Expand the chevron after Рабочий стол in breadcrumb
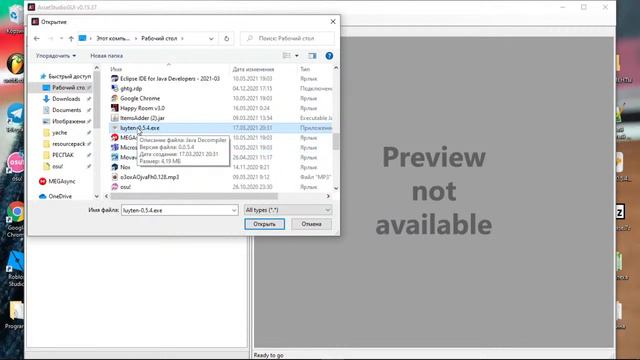Image resolution: width=640 pixels, height=360 pixels. (182, 38)
